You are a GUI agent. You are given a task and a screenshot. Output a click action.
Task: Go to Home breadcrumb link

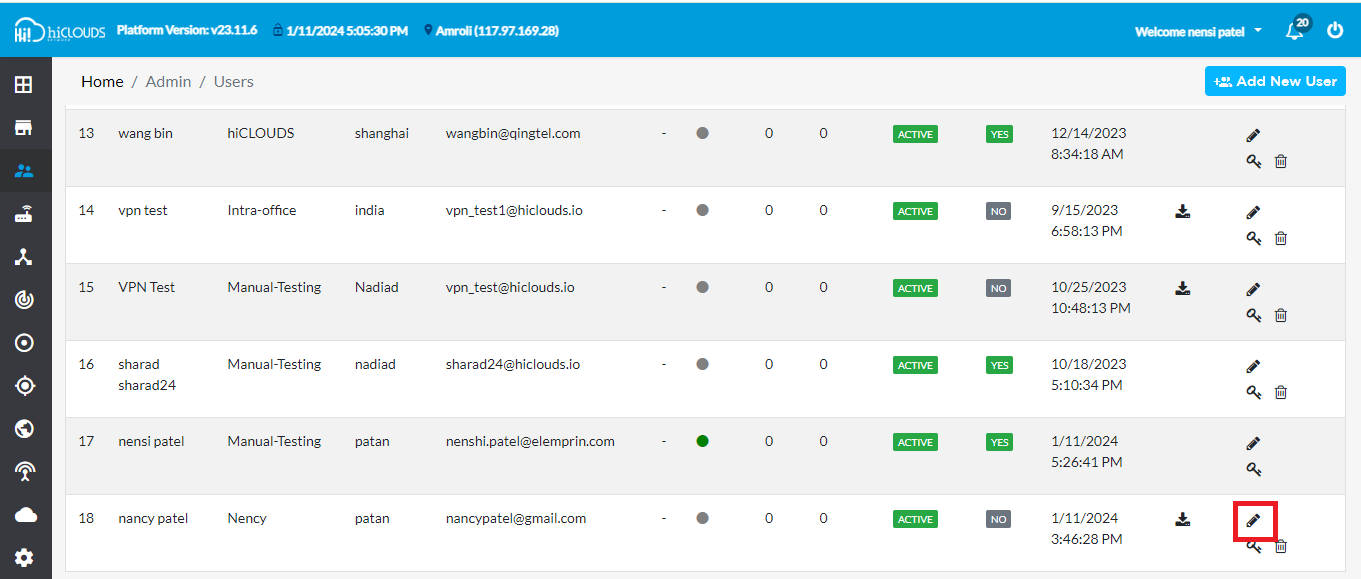pos(102,82)
